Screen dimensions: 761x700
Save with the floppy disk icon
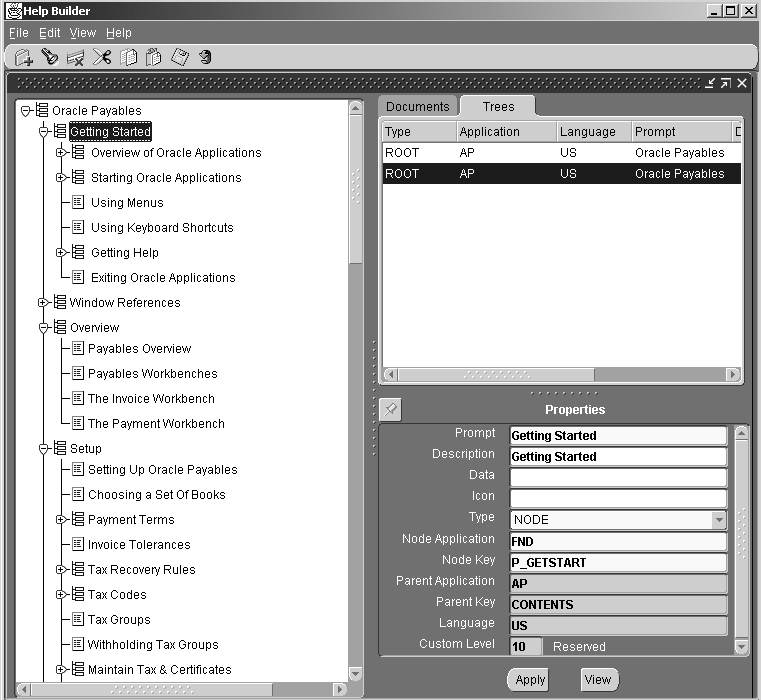(180, 57)
